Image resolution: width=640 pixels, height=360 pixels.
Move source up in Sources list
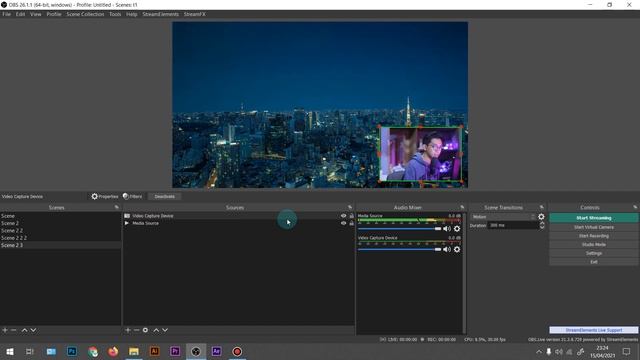click(156, 330)
